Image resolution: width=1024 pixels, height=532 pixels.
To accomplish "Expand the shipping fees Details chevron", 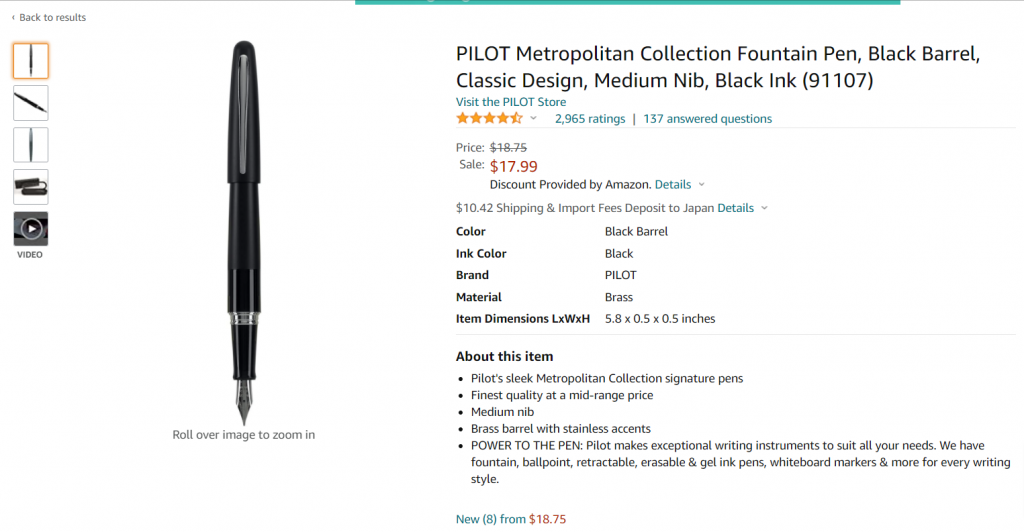I will pyautogui.click(x=765, y=208).
